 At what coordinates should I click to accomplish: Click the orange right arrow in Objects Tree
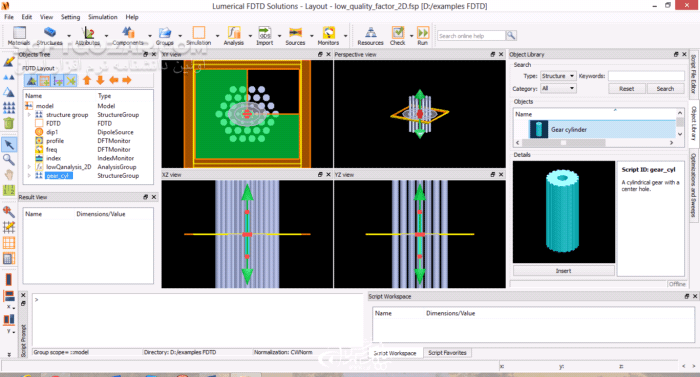(x=127, y=80)
